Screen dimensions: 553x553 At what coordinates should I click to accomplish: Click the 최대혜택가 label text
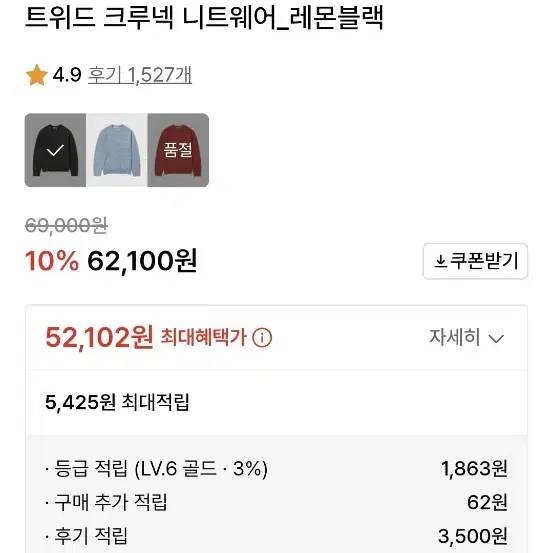[x=203, y=337]
